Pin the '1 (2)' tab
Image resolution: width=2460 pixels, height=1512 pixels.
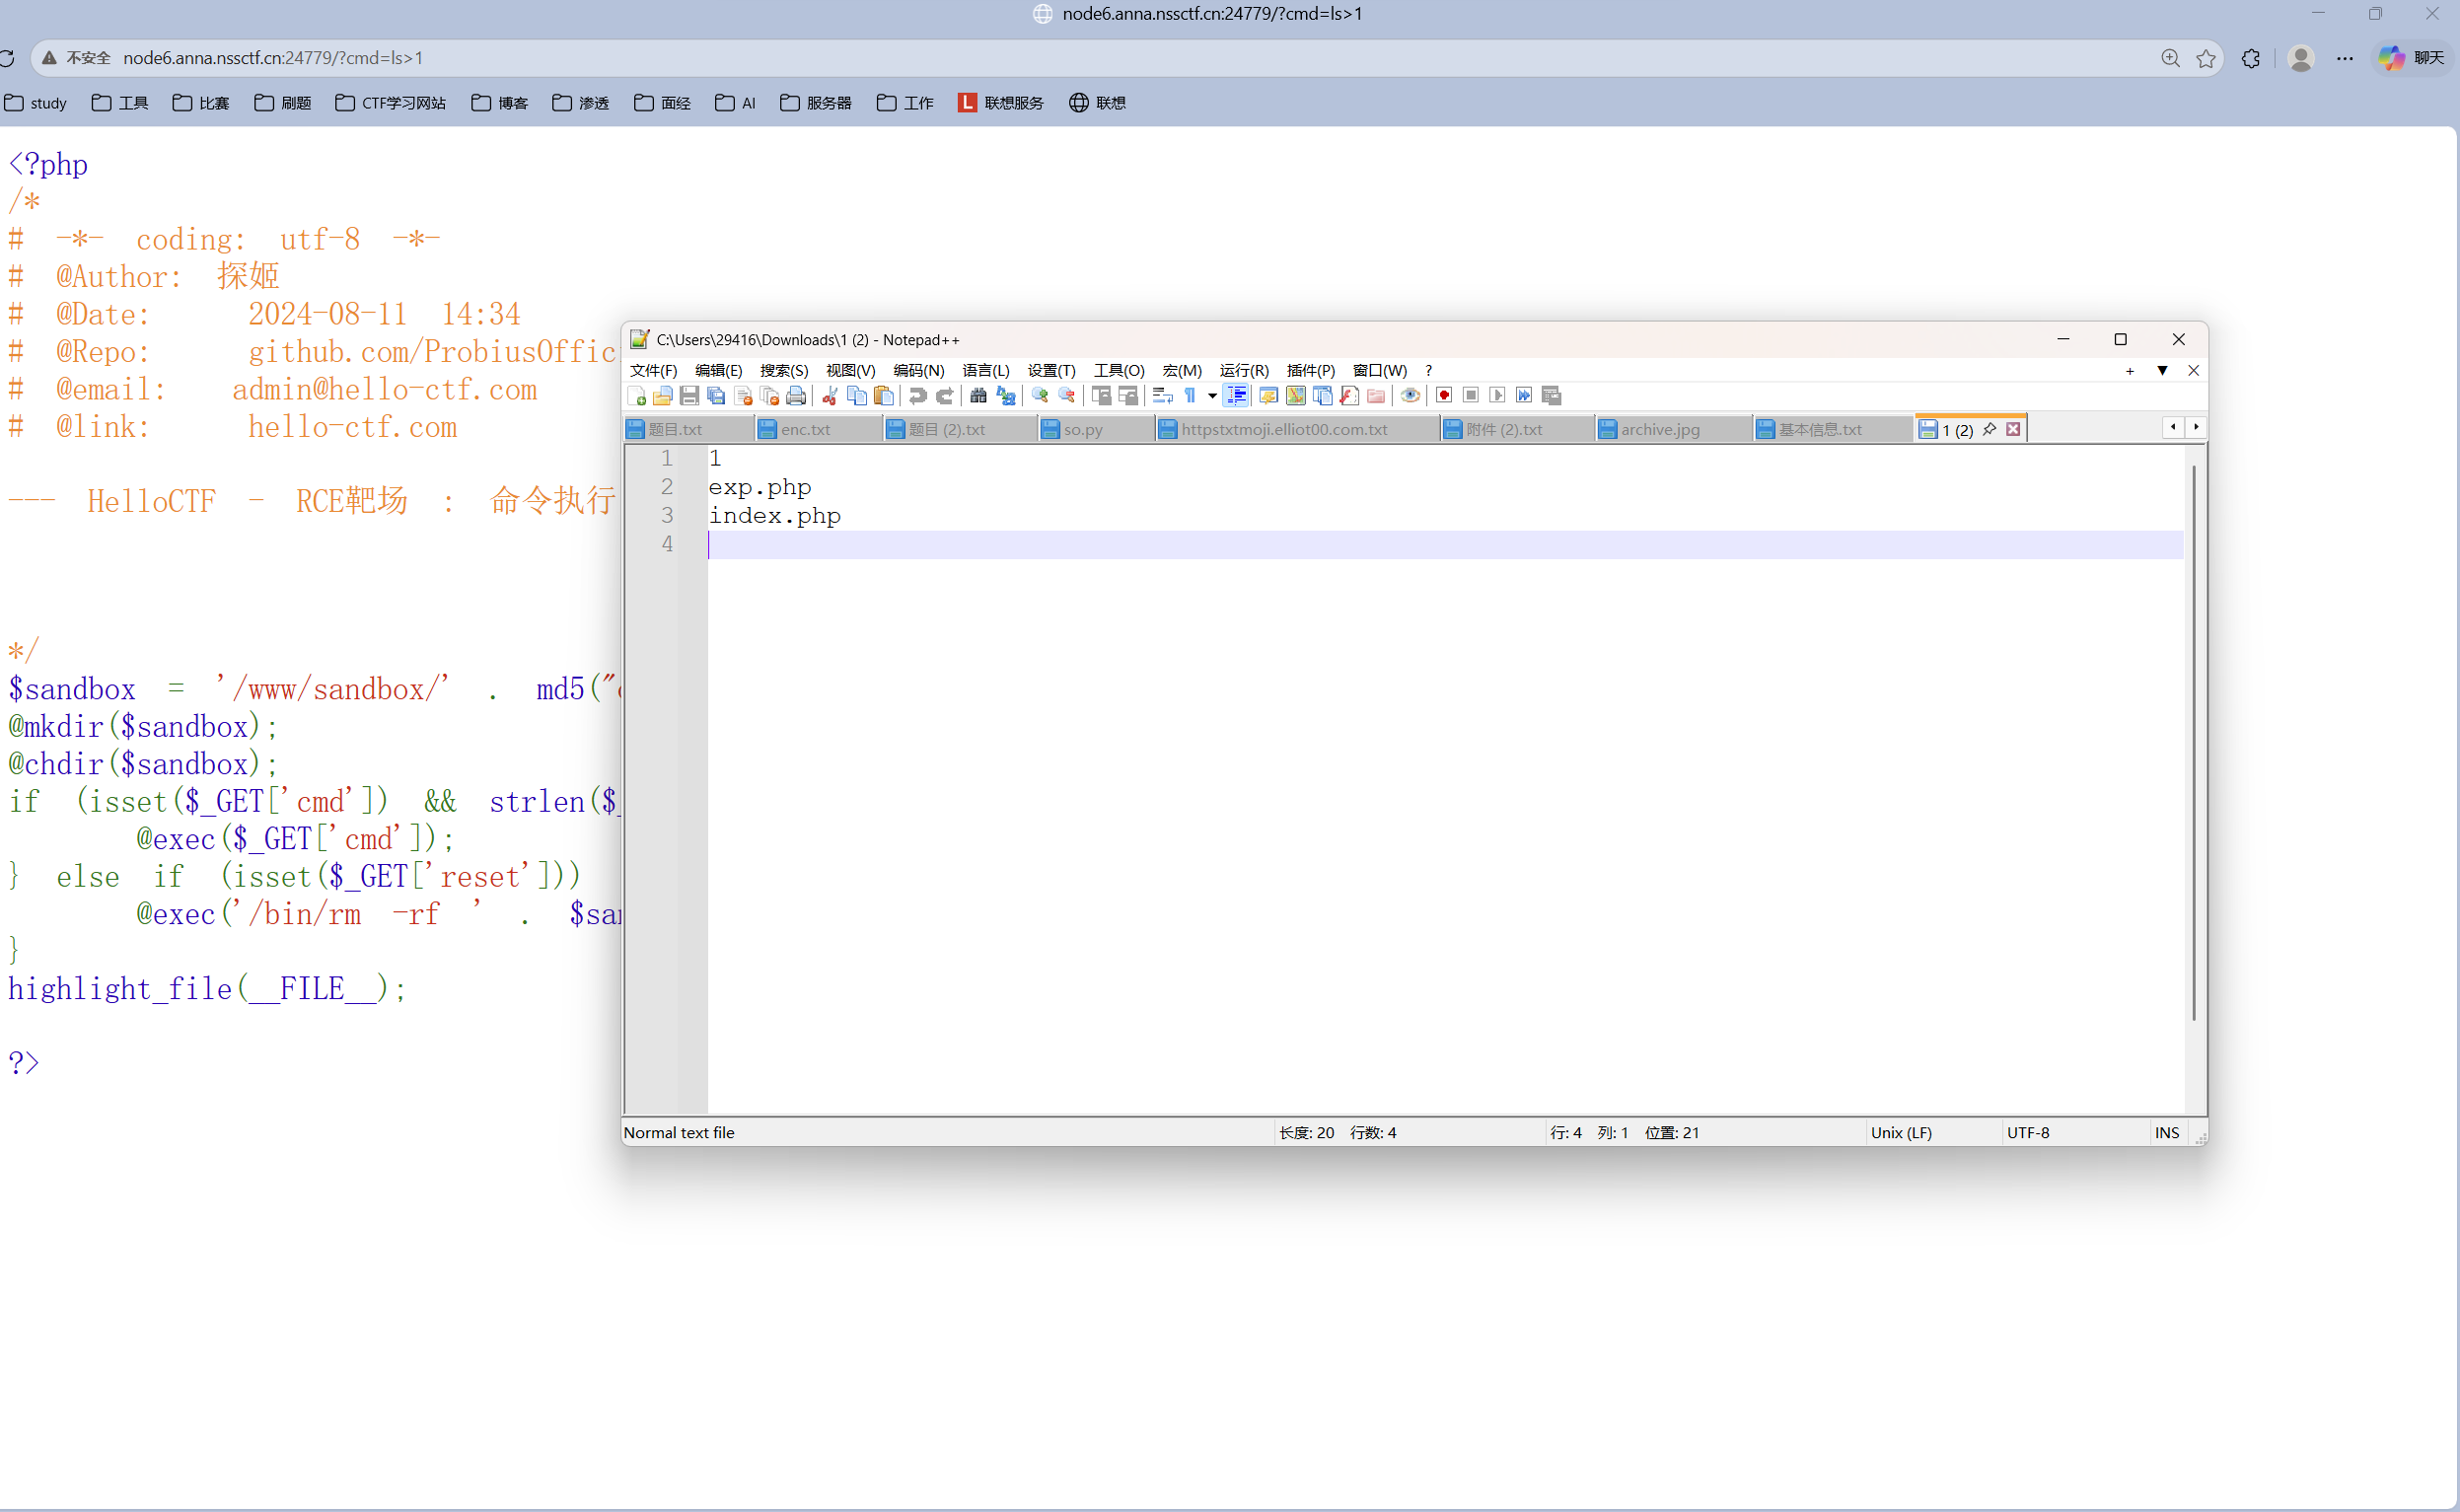(x=1989, y=429)
